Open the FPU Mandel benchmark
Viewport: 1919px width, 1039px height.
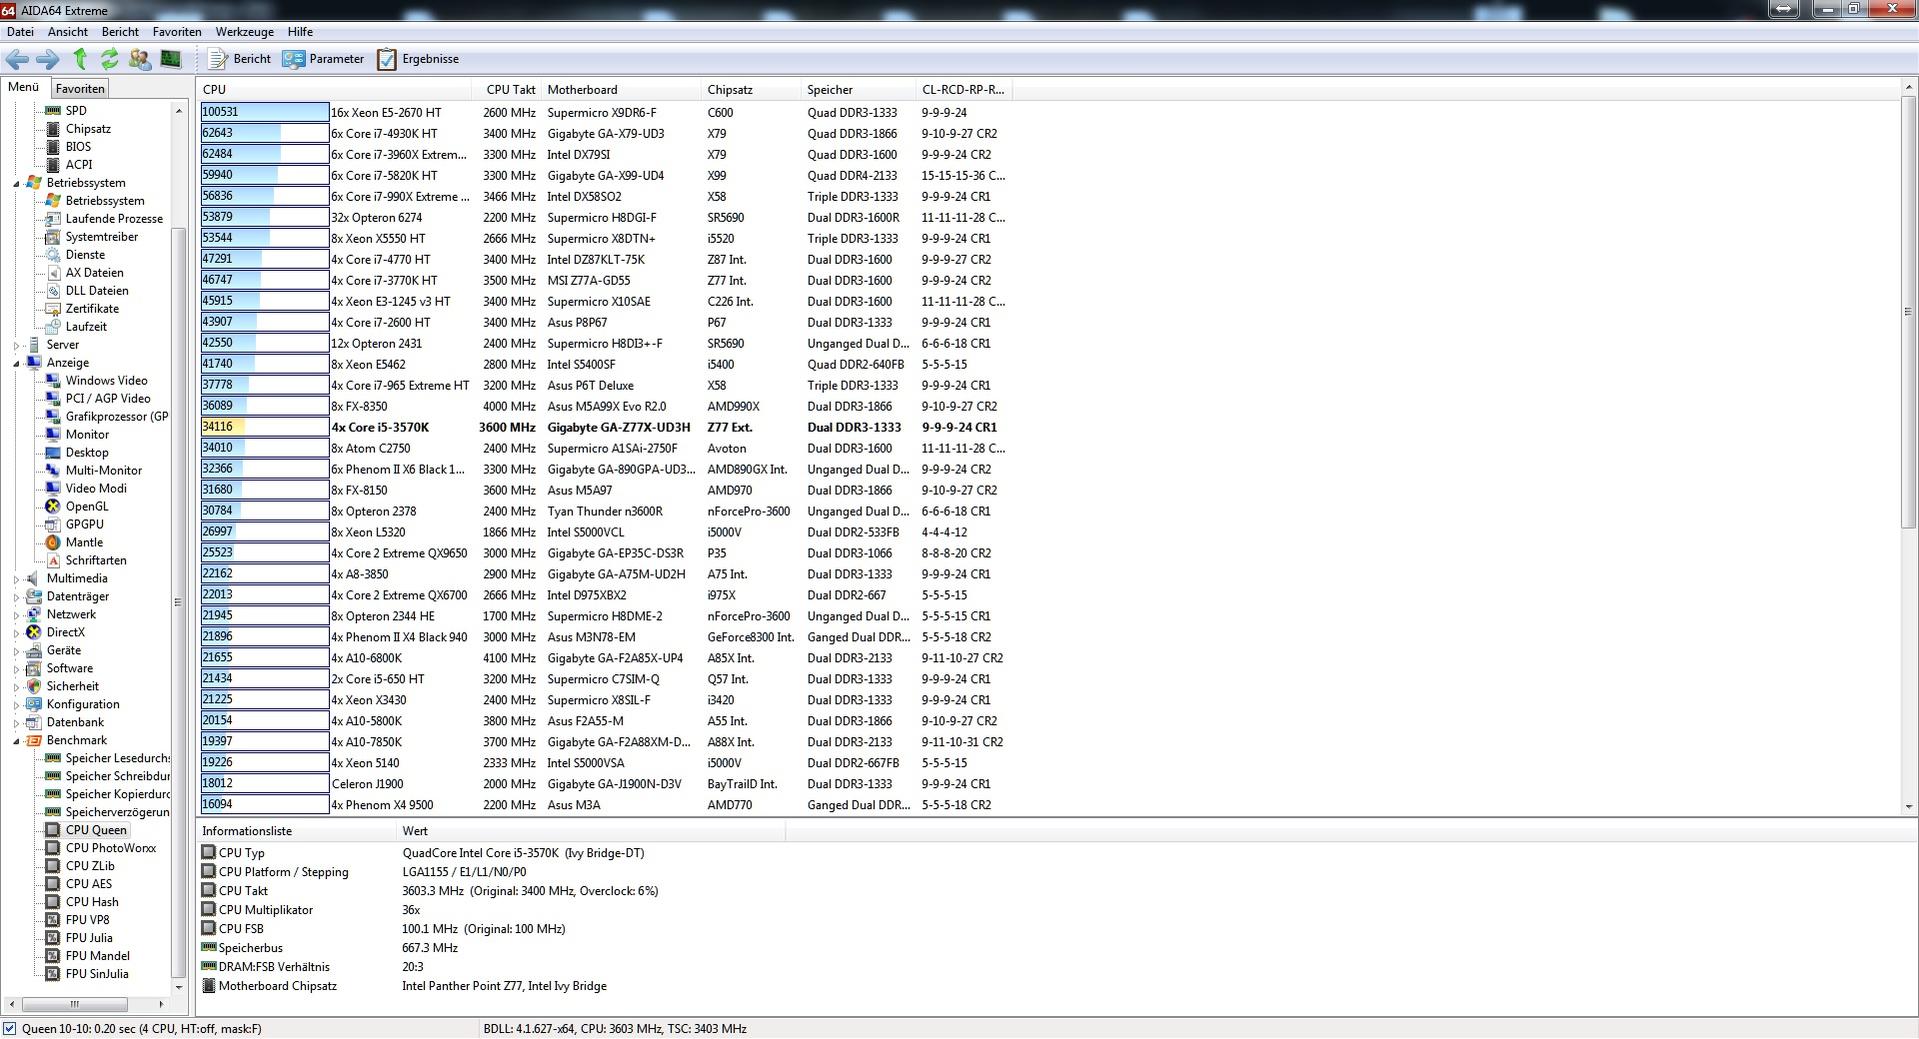pos(98,956)
